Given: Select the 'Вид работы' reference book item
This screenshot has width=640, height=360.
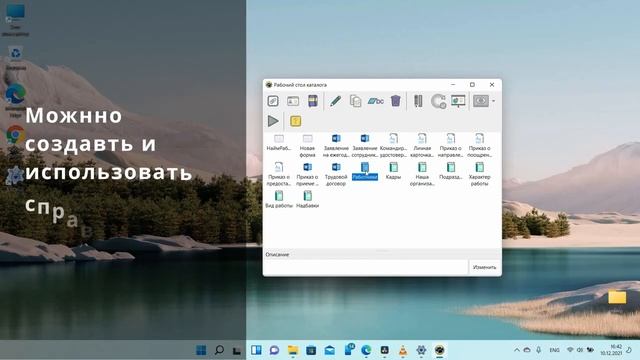Looking at the screenshot, I should point(279,200).
